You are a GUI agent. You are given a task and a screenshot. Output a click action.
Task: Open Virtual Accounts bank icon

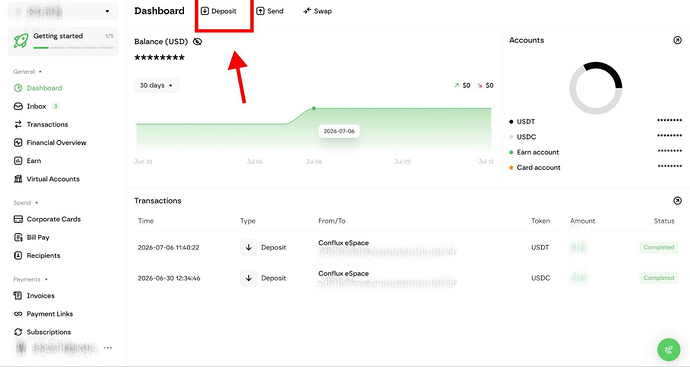click(x=18, y=179)
